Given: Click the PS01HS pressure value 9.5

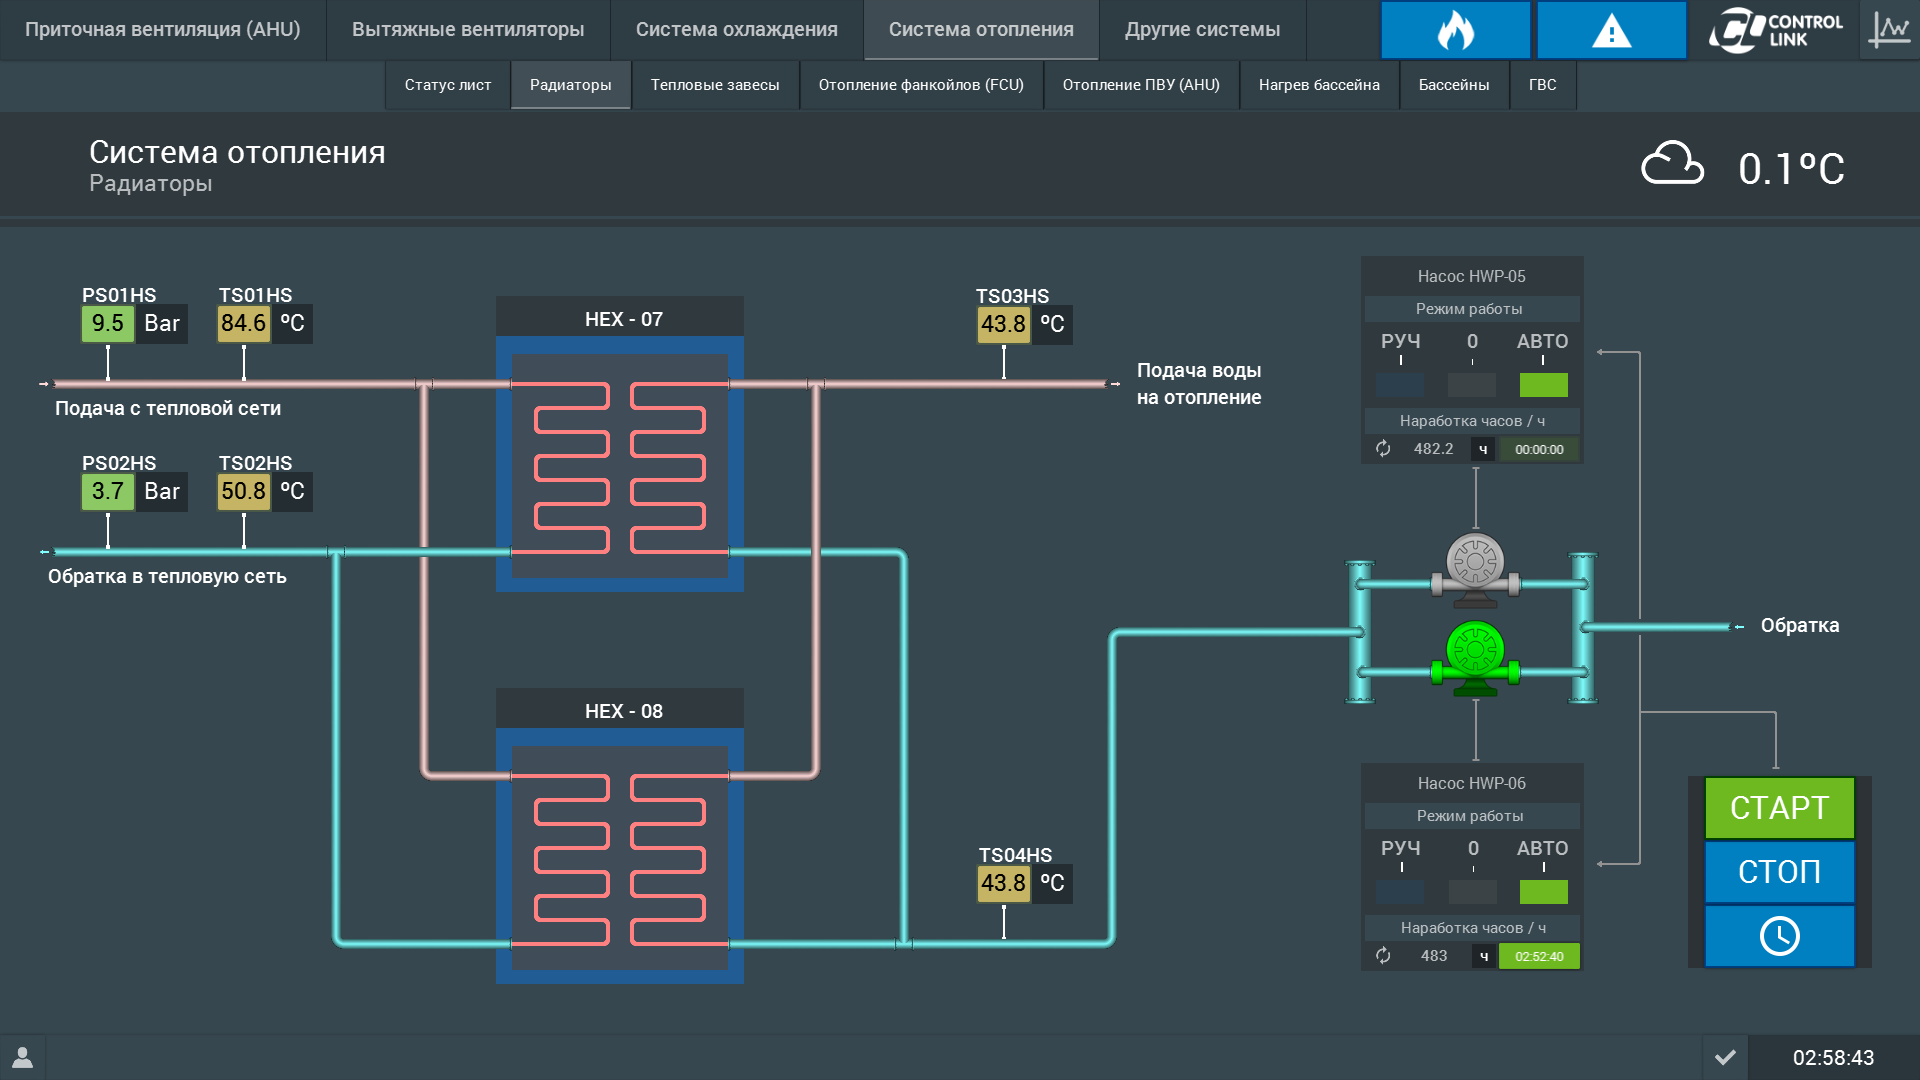Looking at the screenshot, I should point(108,324).
